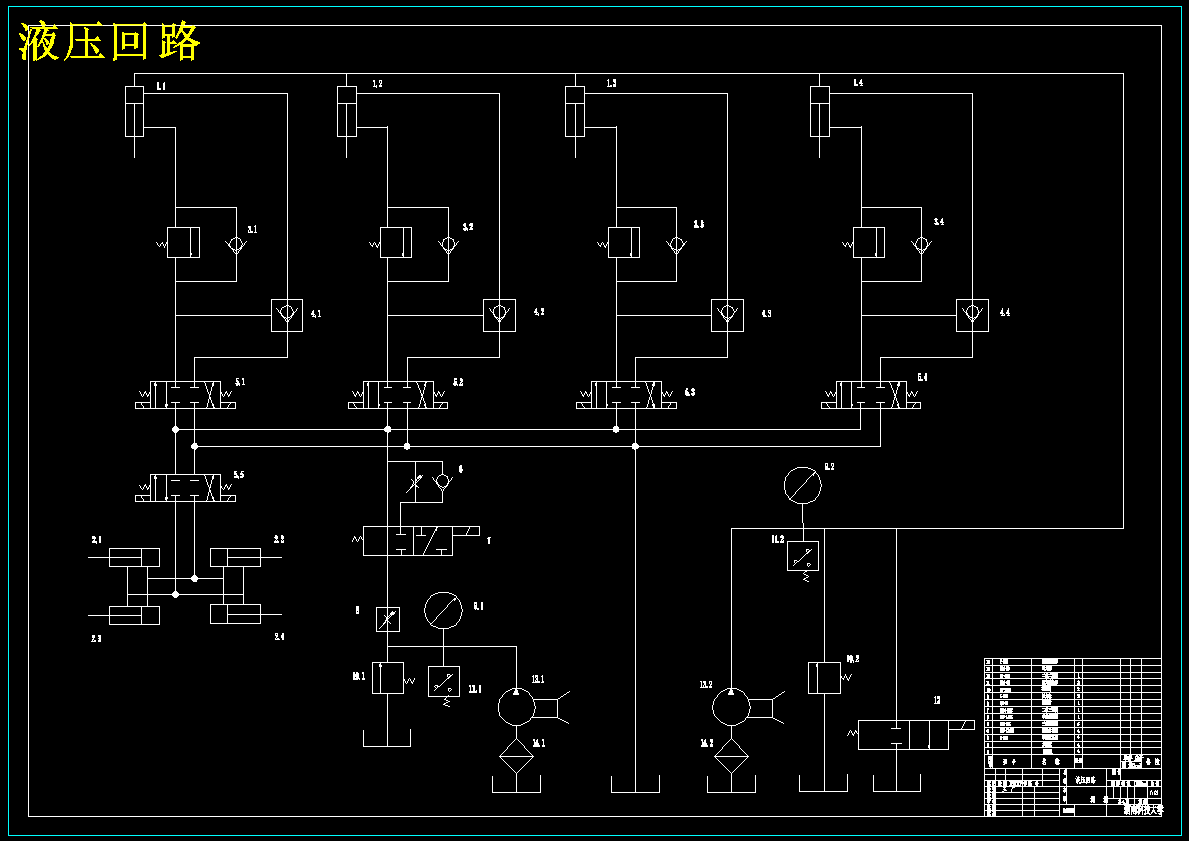Image resolution: width=1189 pixels, height=841 pixels.
Task: Select hydraulic cylinder symbol 1.2
Action: pos(347,111)
